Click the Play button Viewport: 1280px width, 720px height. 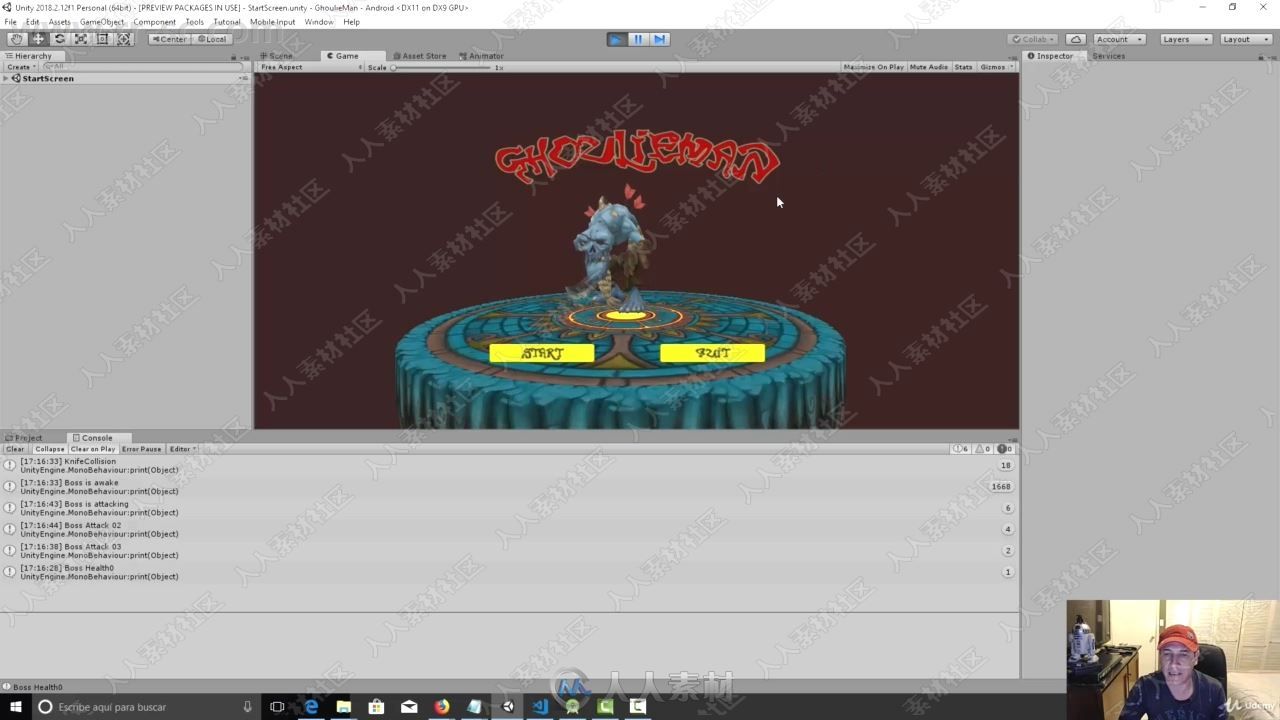pos(616,39)
